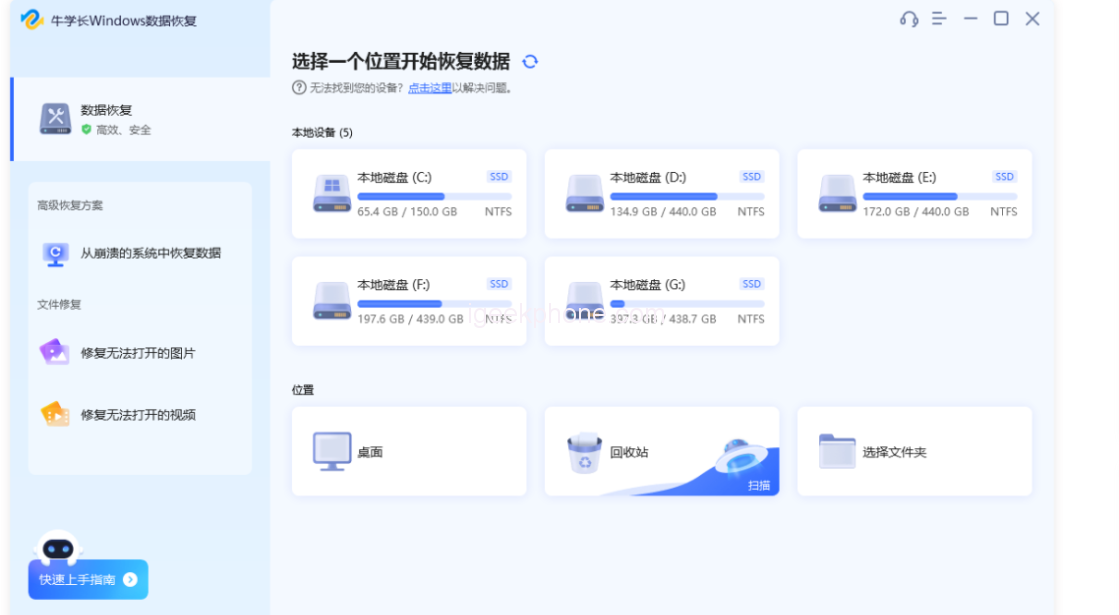Open the hamburger menu in title bar
This screenshot has height=615, width=1119.
pyautogui.click(x=939, y=19)
